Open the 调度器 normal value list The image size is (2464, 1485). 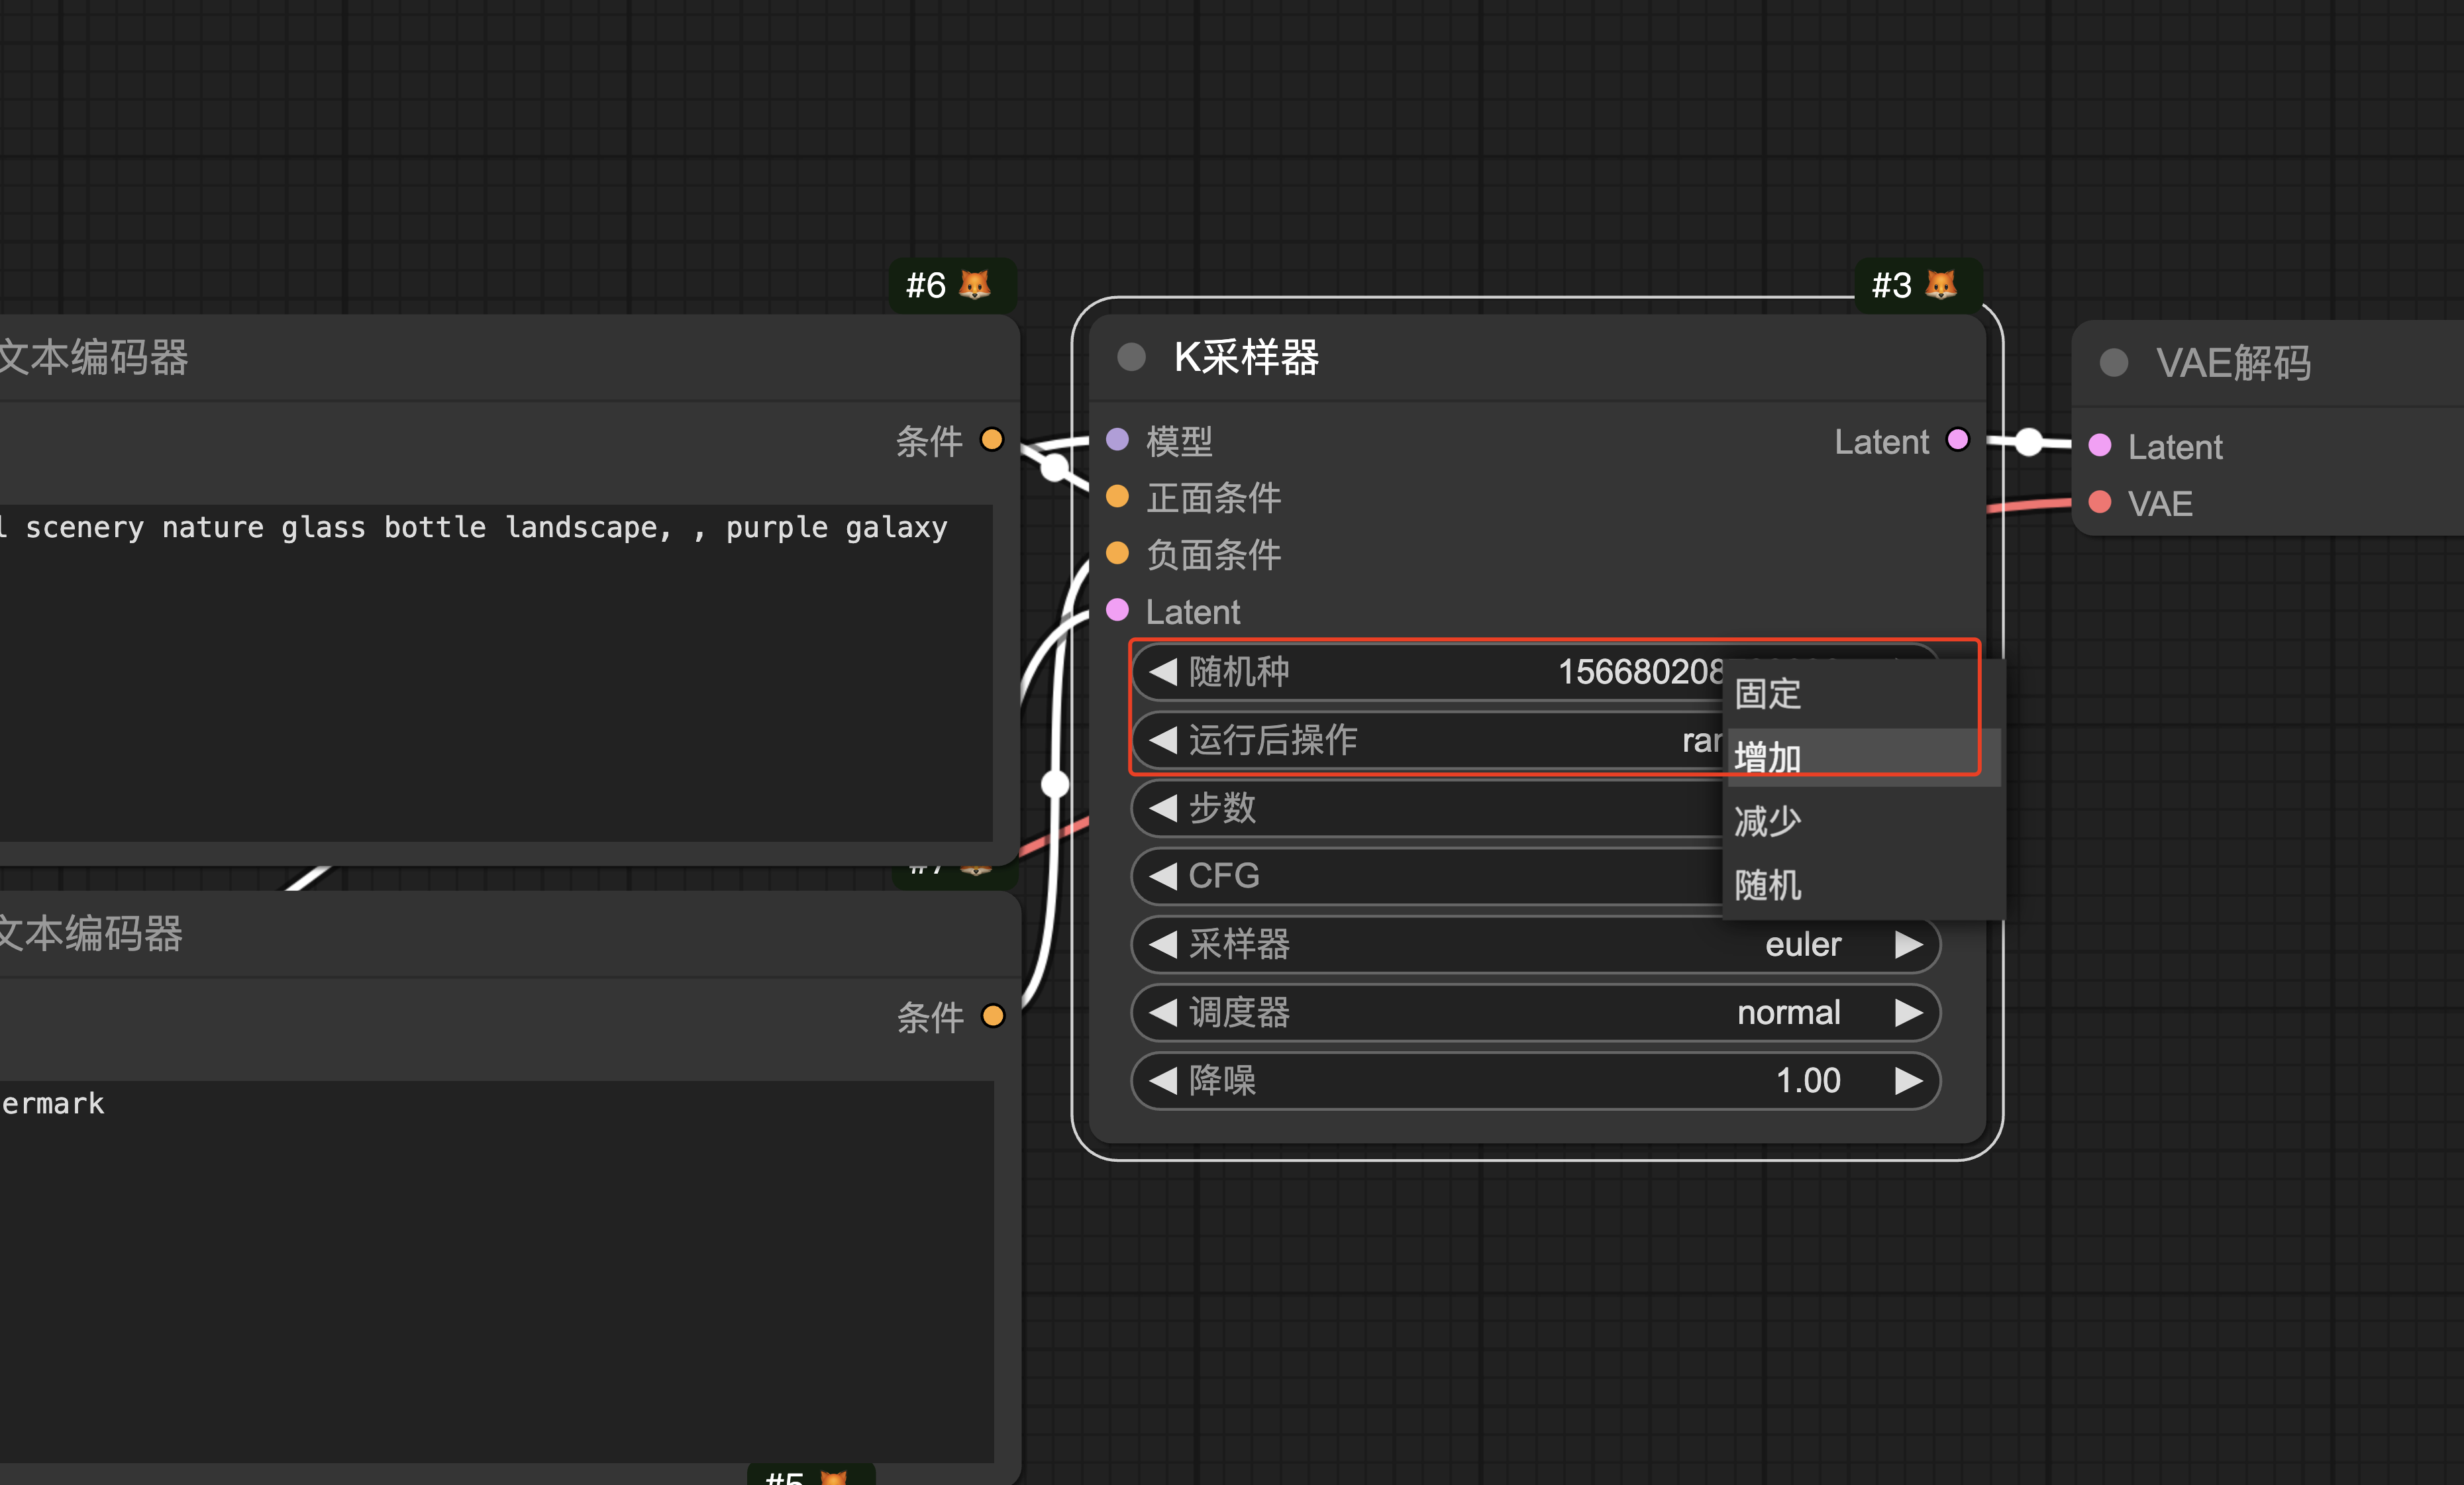point(1788,1012)
